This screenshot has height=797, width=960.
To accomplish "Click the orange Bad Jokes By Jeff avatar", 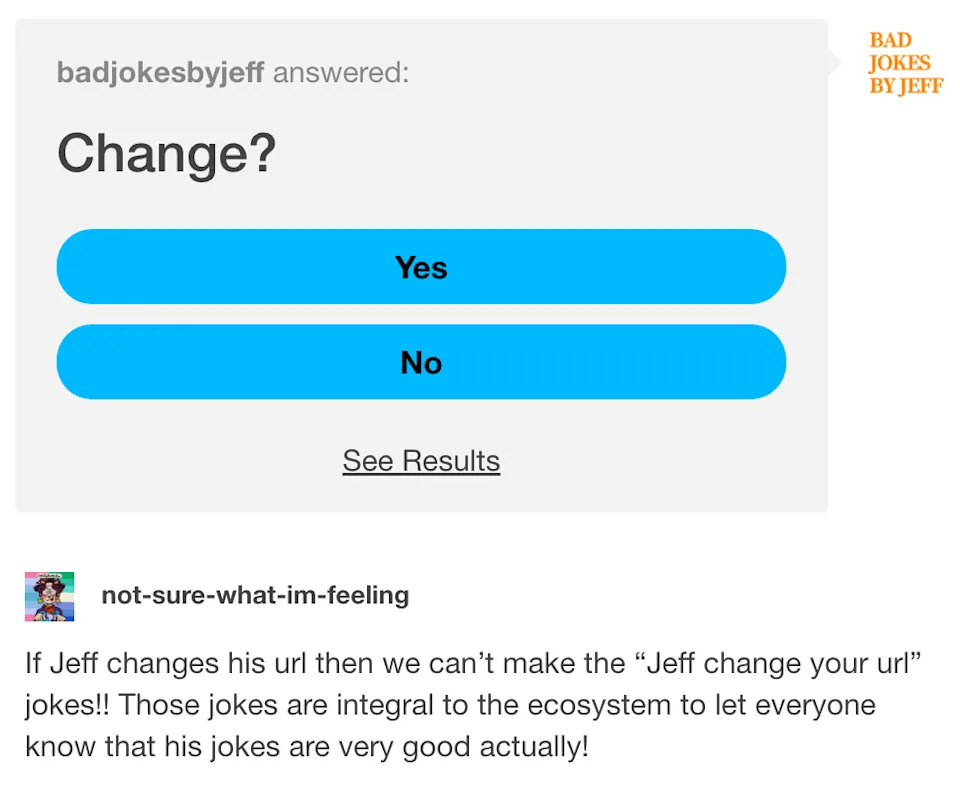I will 905,63.
